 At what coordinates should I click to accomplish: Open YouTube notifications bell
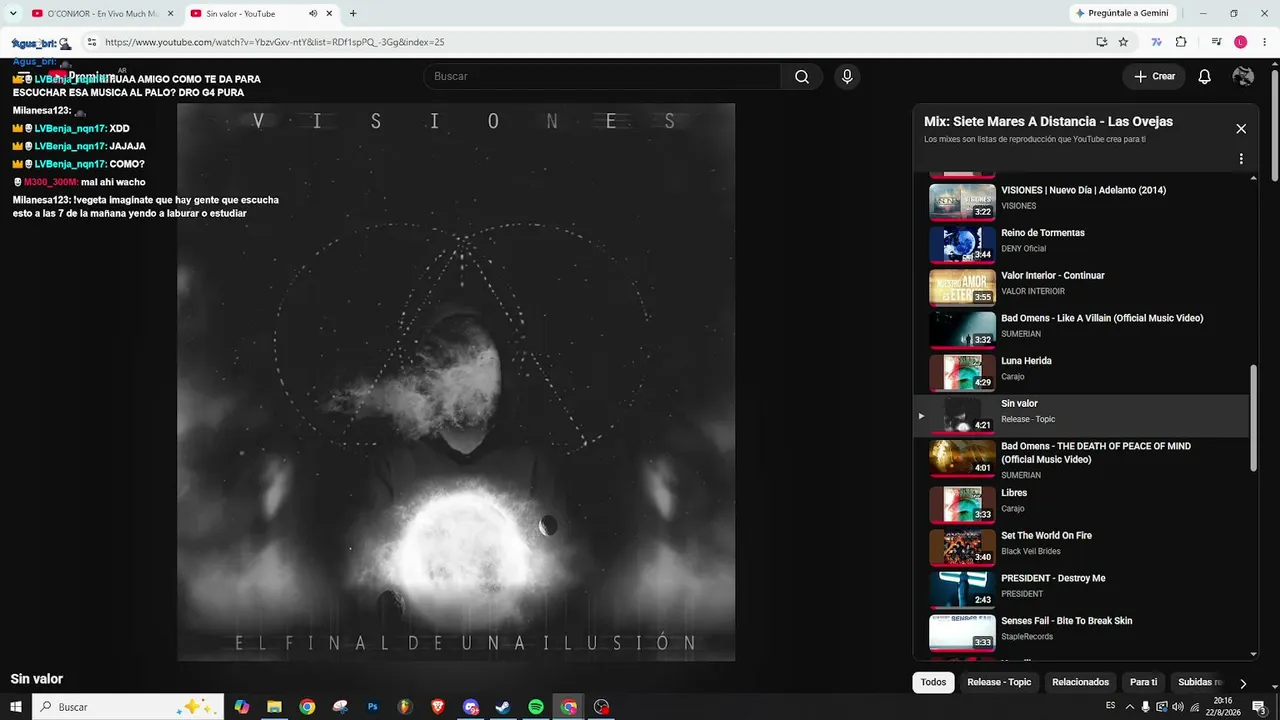pyautogui.click(x=1205, y=77)
